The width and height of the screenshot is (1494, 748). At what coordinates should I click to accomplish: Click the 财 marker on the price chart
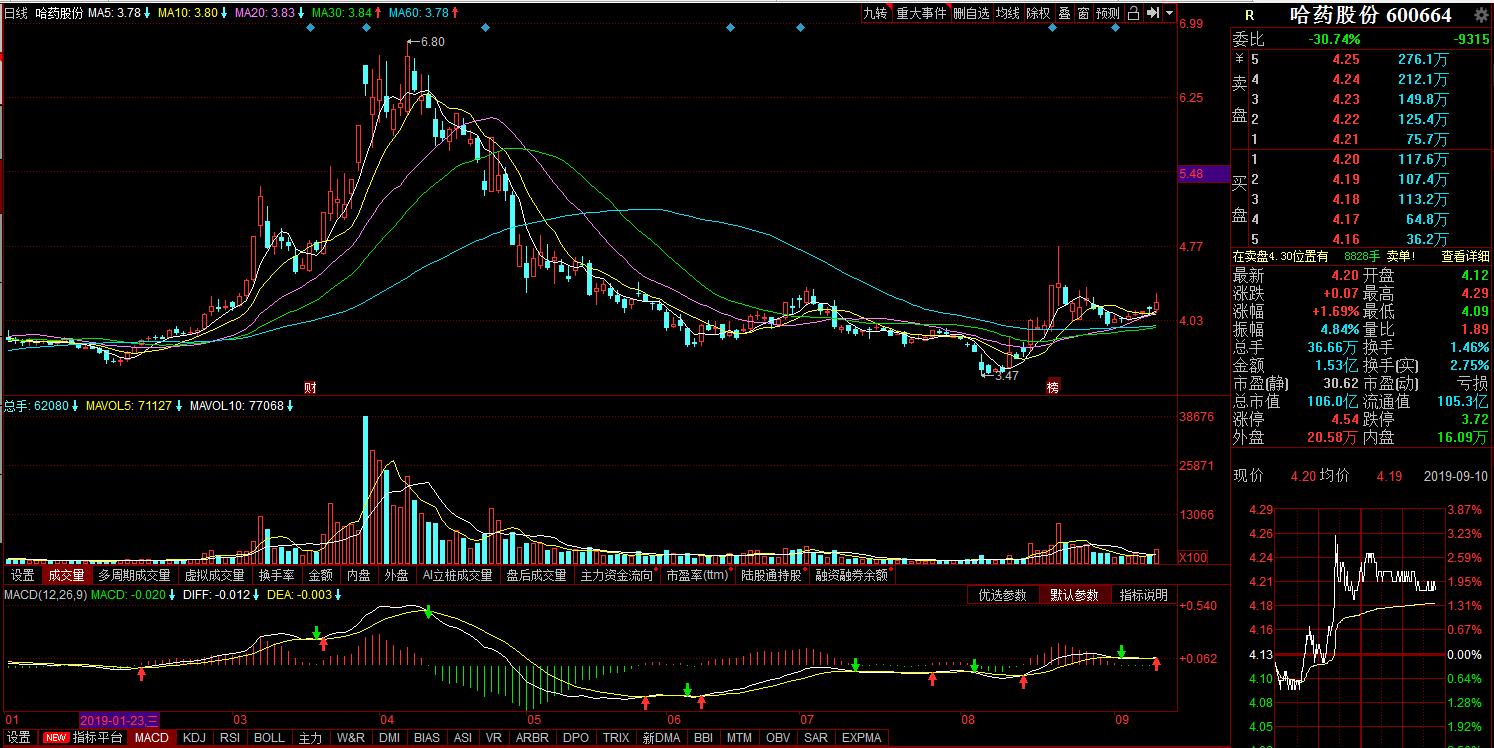coord(309,387)
